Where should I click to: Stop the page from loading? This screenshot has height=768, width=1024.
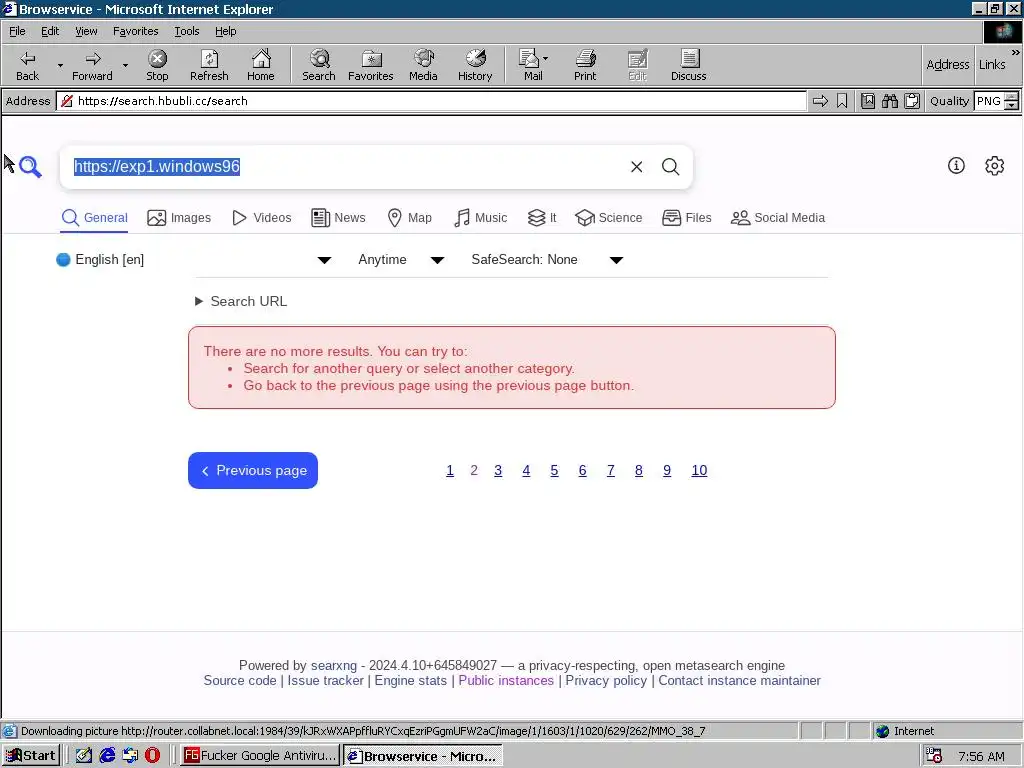(x=157, y=65)
